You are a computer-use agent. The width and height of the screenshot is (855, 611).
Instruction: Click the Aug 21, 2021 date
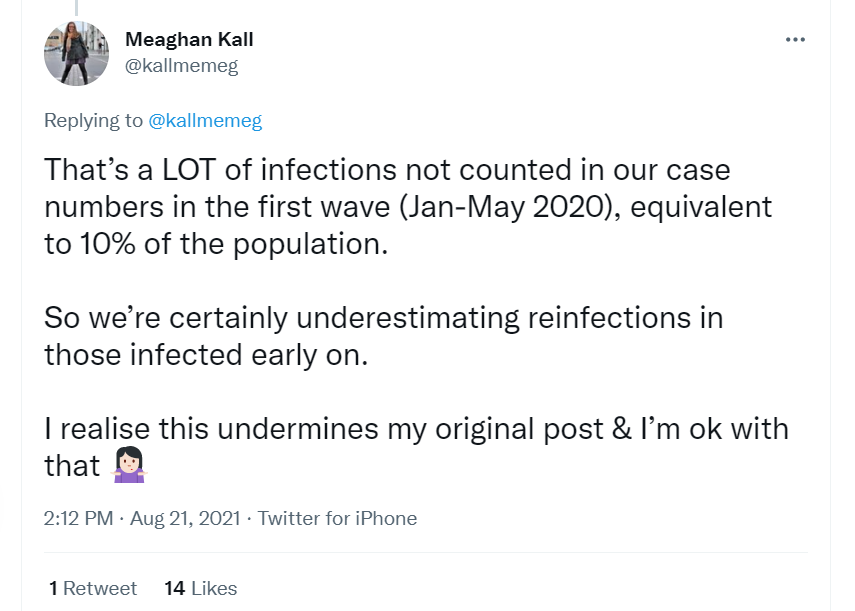(x=188, y=519)
